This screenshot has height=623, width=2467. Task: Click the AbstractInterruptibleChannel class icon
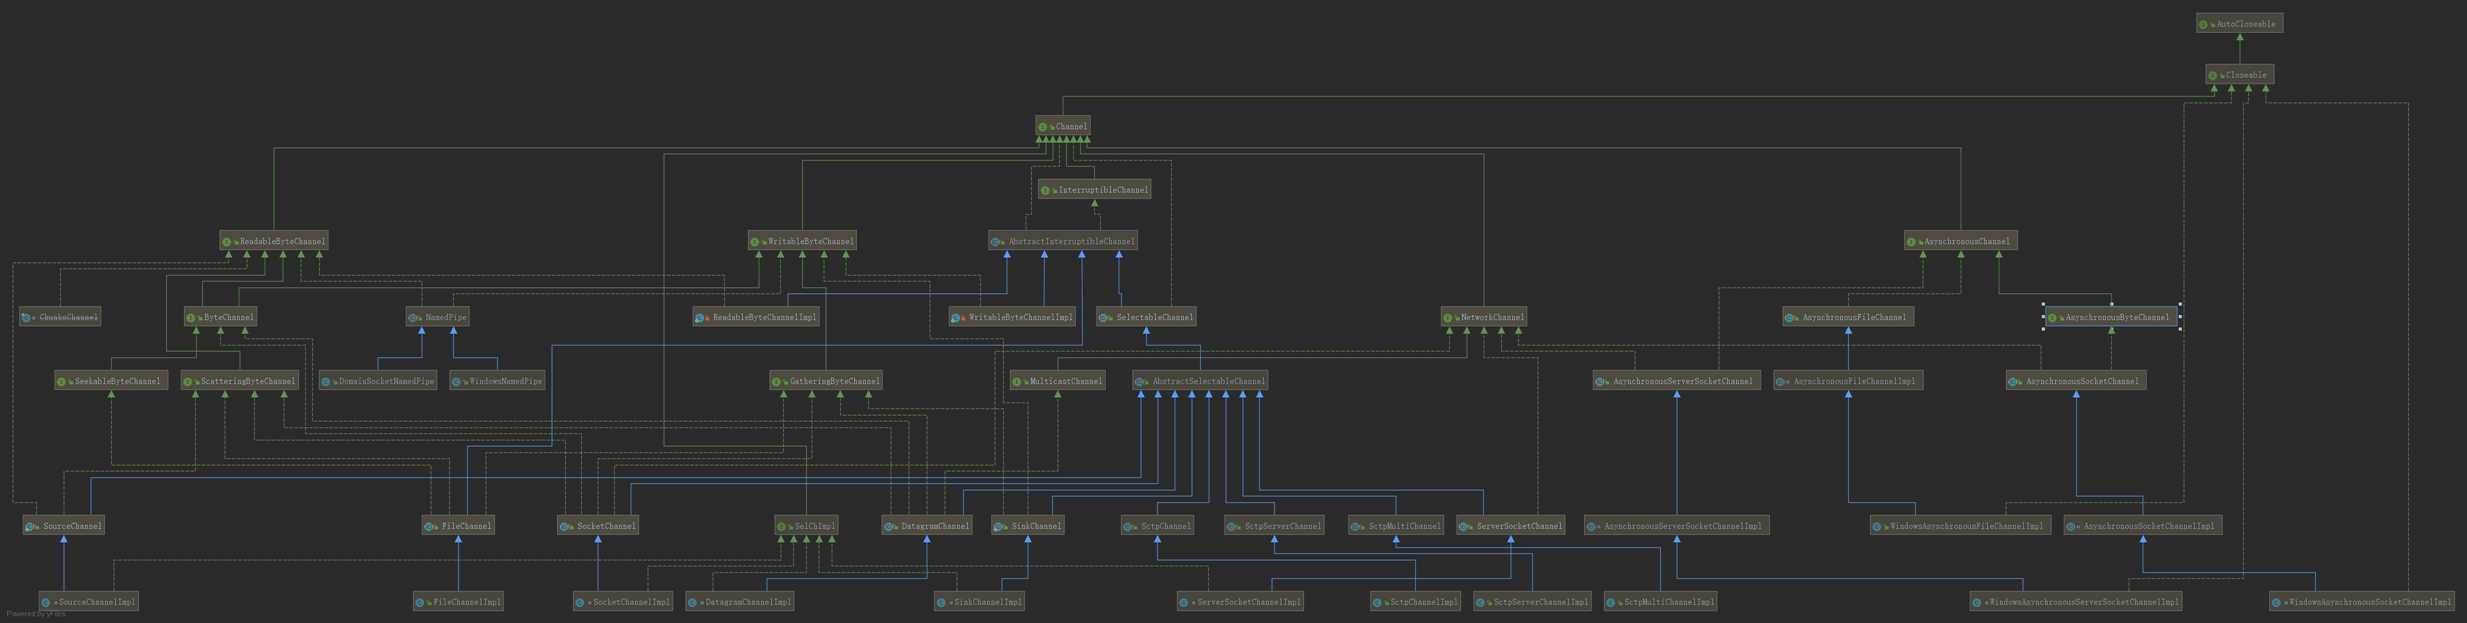point(996,242)
